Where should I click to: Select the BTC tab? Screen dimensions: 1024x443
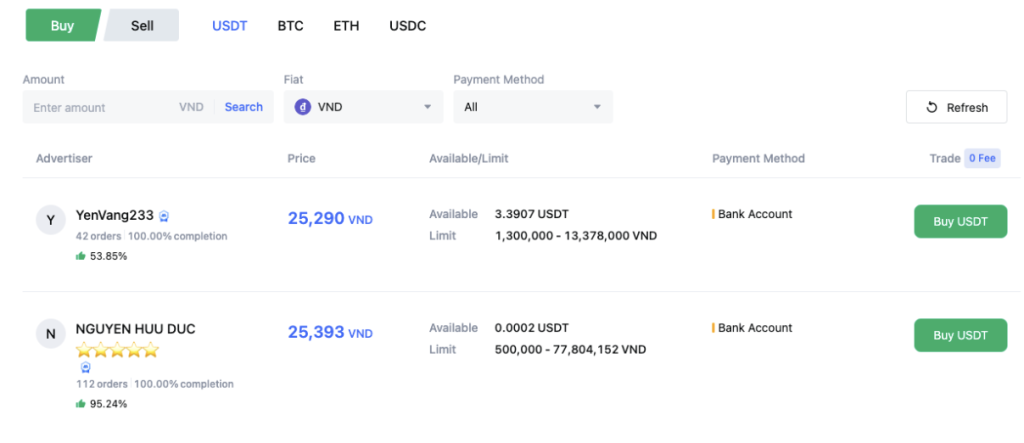point(290,26)
